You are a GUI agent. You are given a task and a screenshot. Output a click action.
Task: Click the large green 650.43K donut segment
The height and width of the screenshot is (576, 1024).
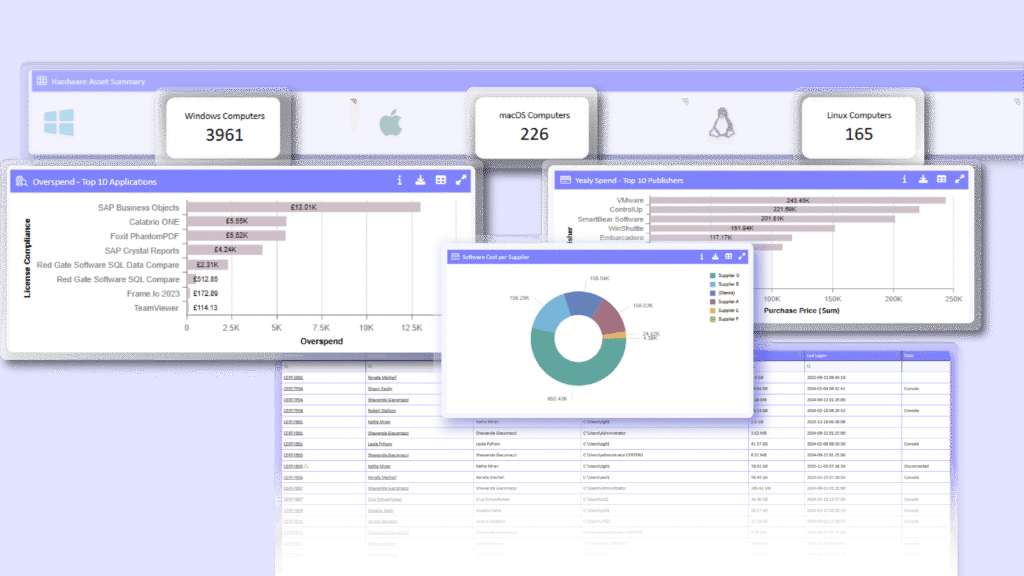coord(577,372)
